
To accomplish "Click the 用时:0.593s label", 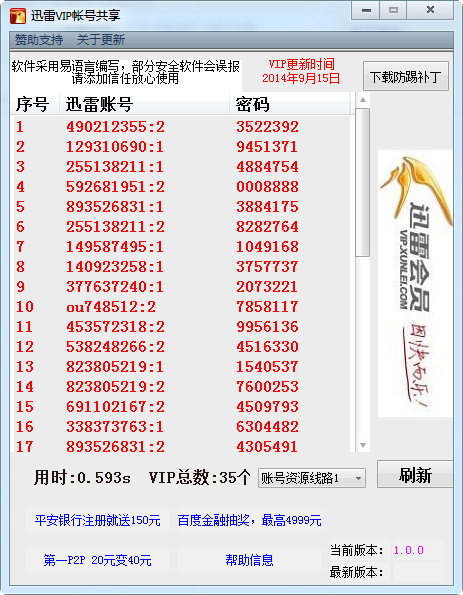I will click(82, 477).
